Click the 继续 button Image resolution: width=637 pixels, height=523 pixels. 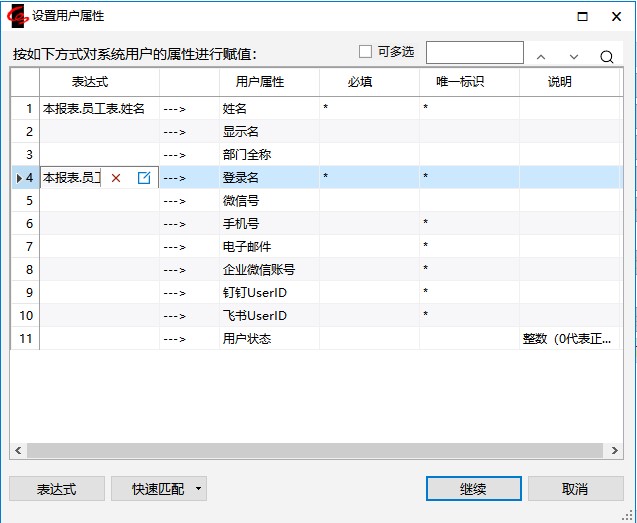click(474, 488)
